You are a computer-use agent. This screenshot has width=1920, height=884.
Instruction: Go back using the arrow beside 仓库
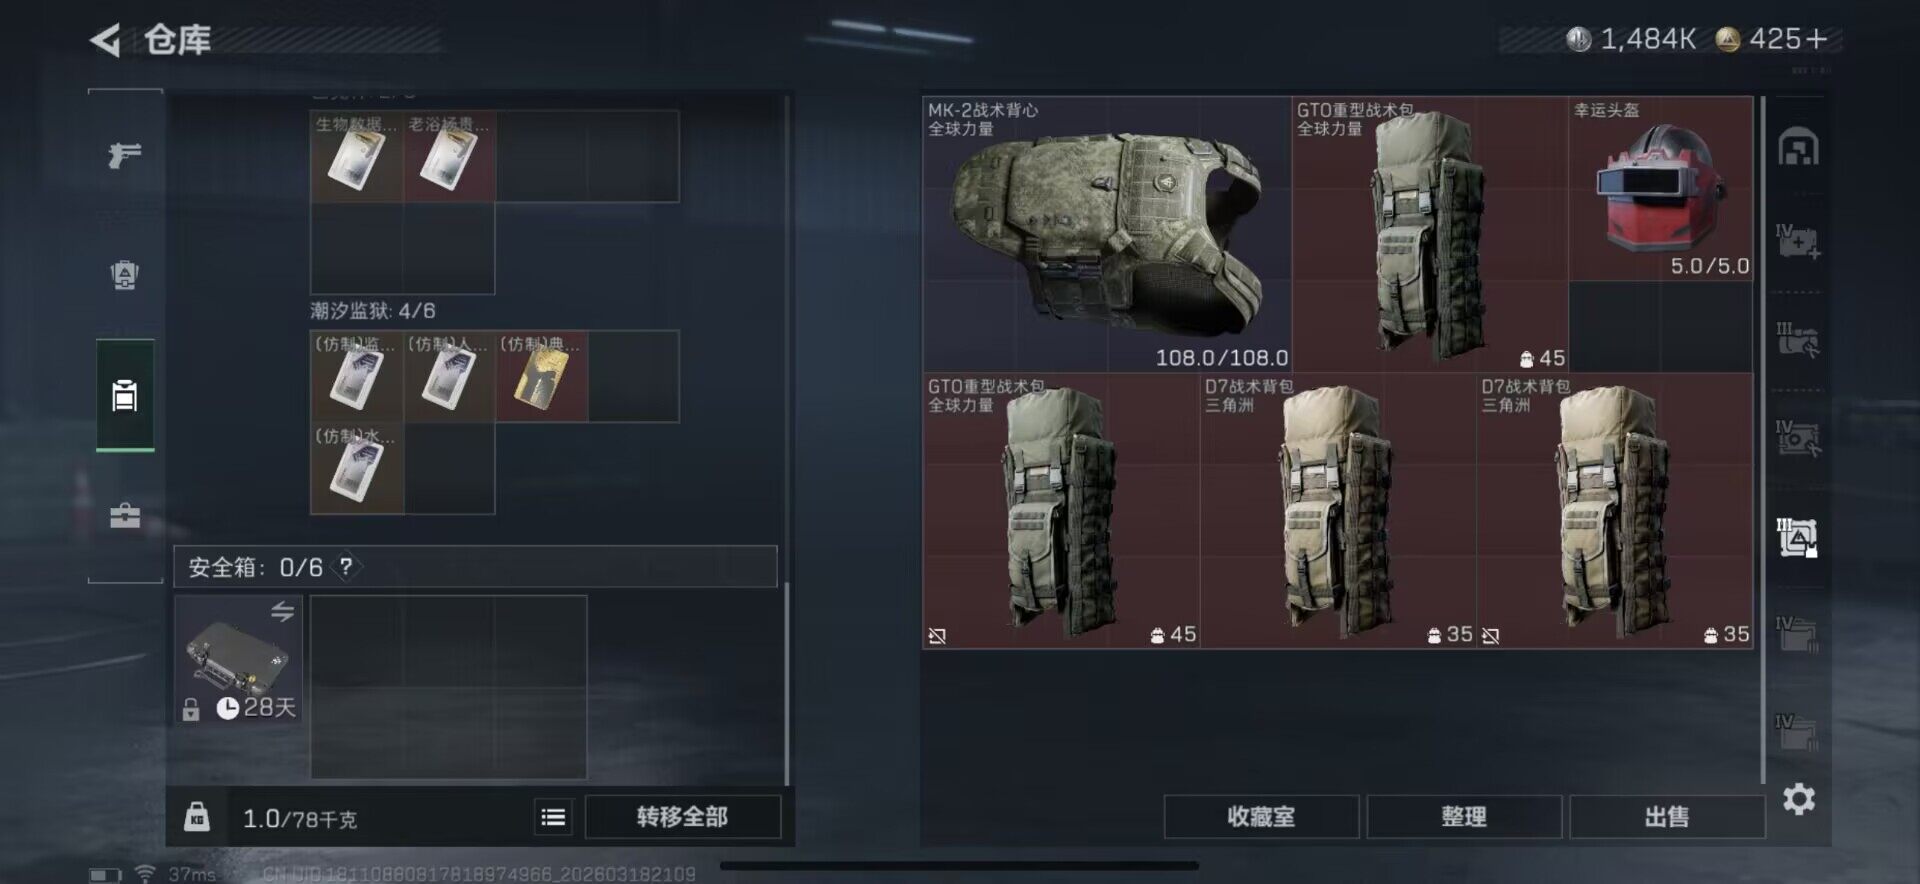(x=105, y=40)
